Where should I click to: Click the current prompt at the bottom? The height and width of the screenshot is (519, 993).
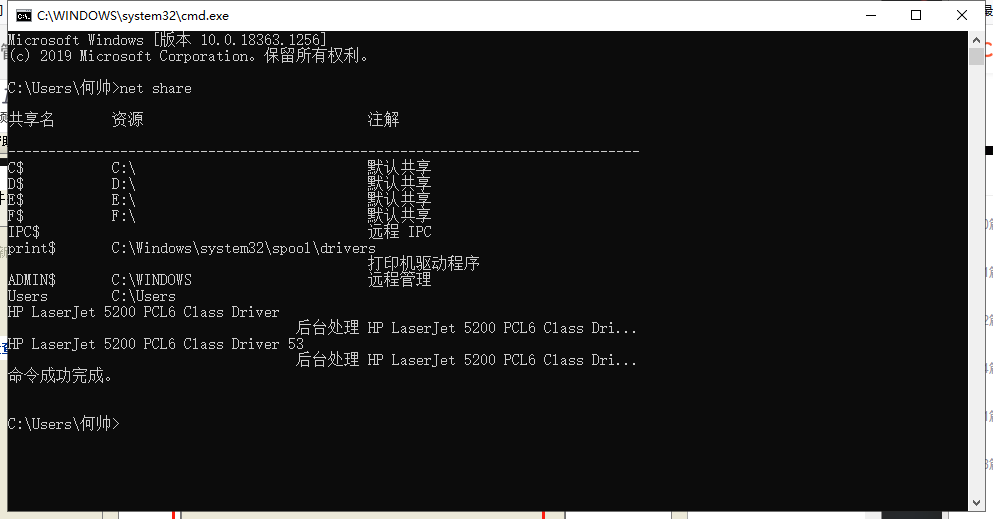point(63,423)
